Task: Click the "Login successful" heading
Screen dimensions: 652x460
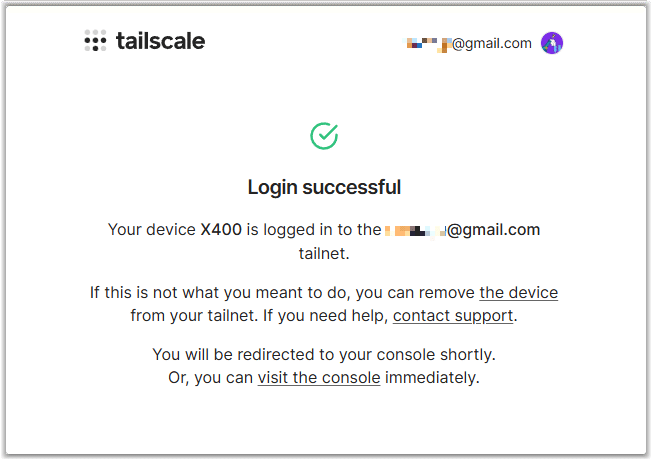Action: pyautogui.click(x=324, y=187)
